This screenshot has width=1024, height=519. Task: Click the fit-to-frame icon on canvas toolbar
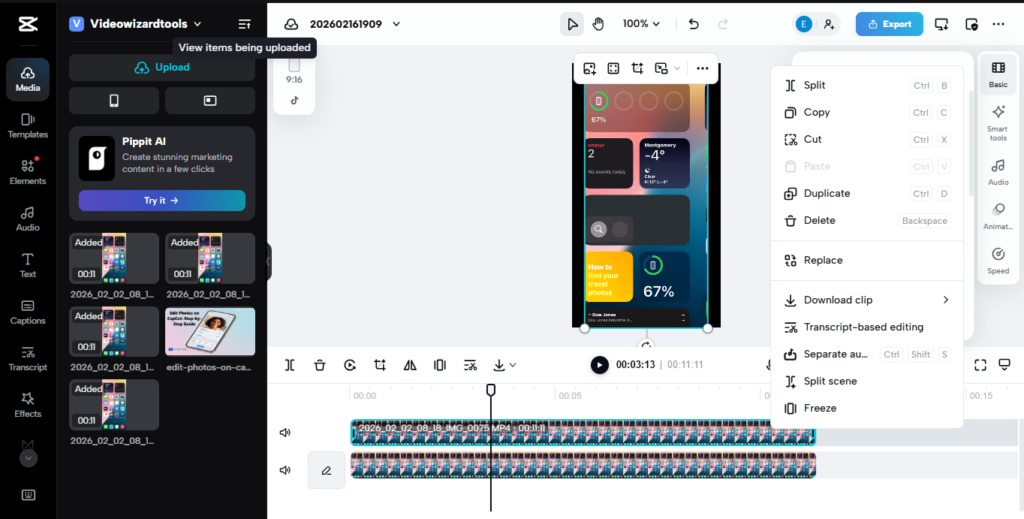[x=613, y=68]
